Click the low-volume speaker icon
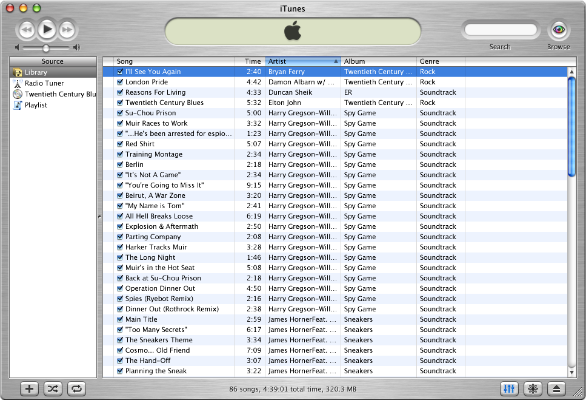The height and width of the screenshot is (400, 586). click(x=17, y=47)
